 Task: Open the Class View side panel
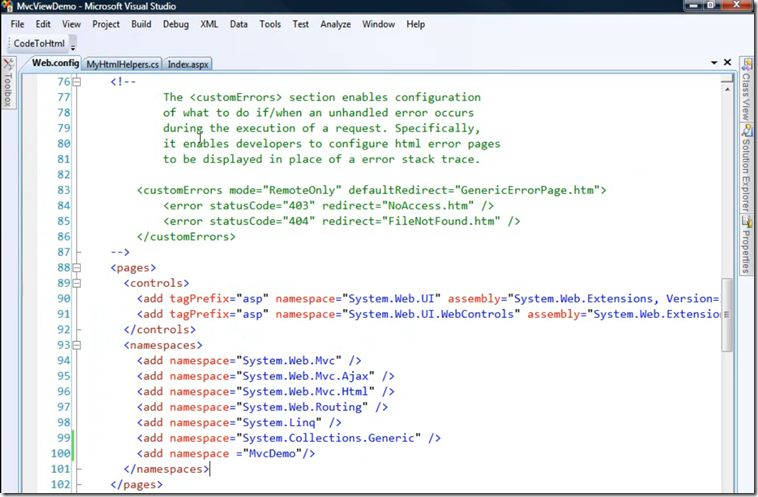tap(747, 89)
